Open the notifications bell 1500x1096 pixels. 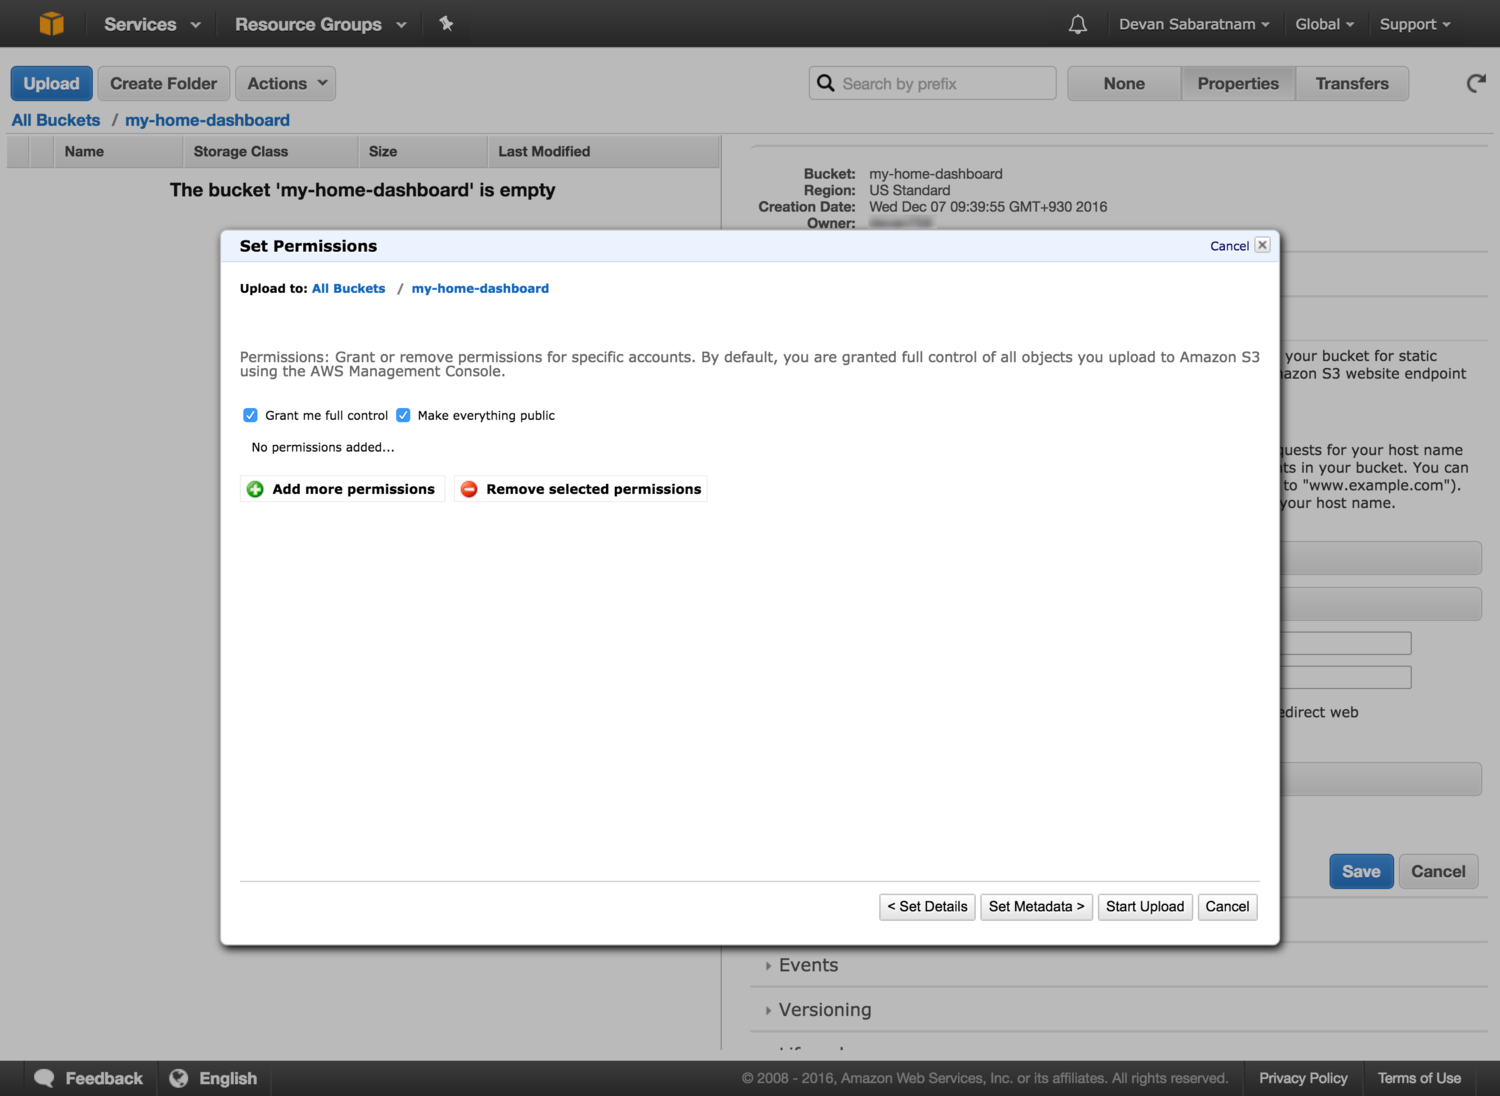point(1077,24)
